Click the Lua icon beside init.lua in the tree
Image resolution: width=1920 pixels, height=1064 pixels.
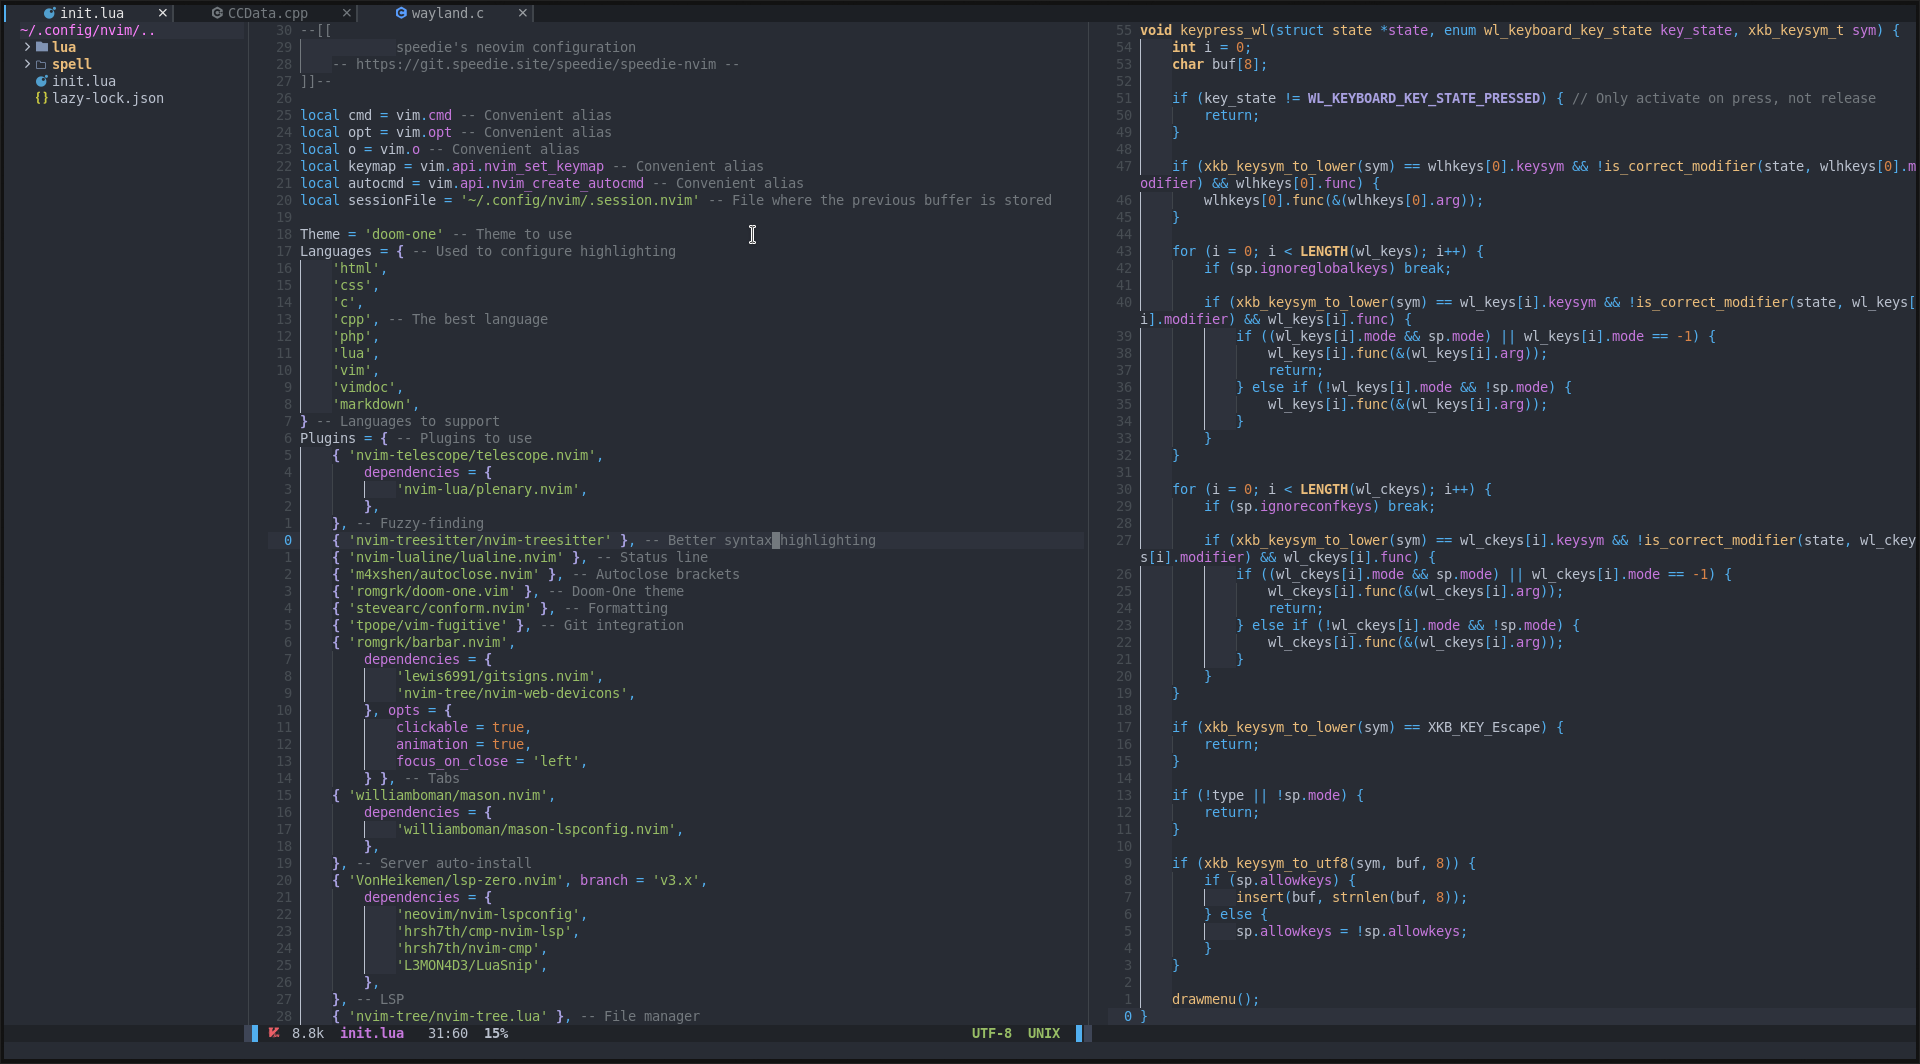coord(42,81)
